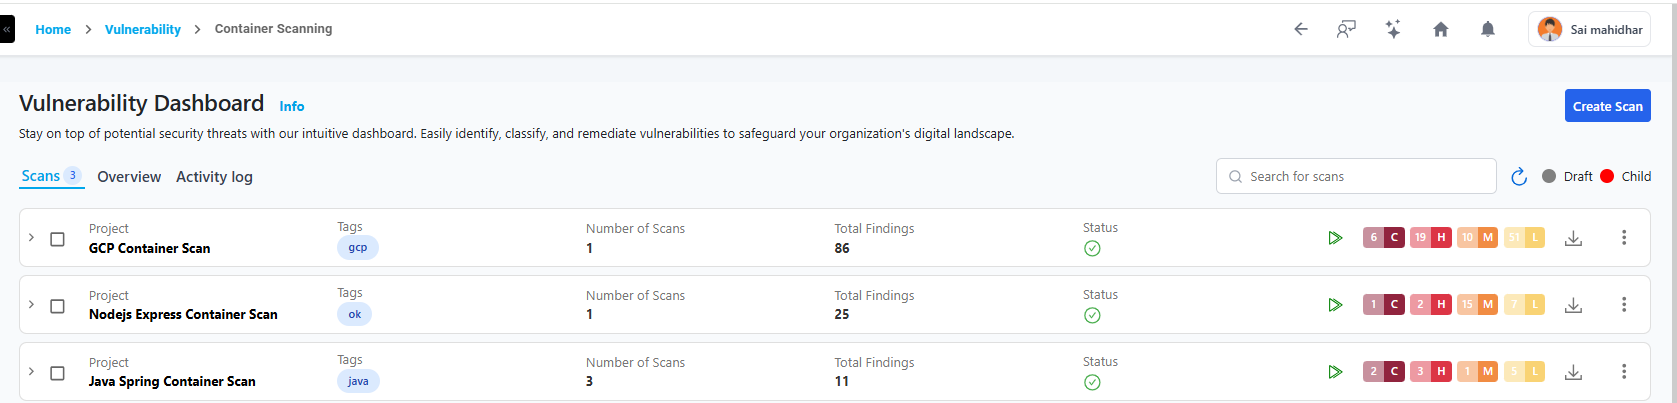Click the critical severity badge for GCP scan
Screen dimensions: 1677x403
coord(1383,238)
